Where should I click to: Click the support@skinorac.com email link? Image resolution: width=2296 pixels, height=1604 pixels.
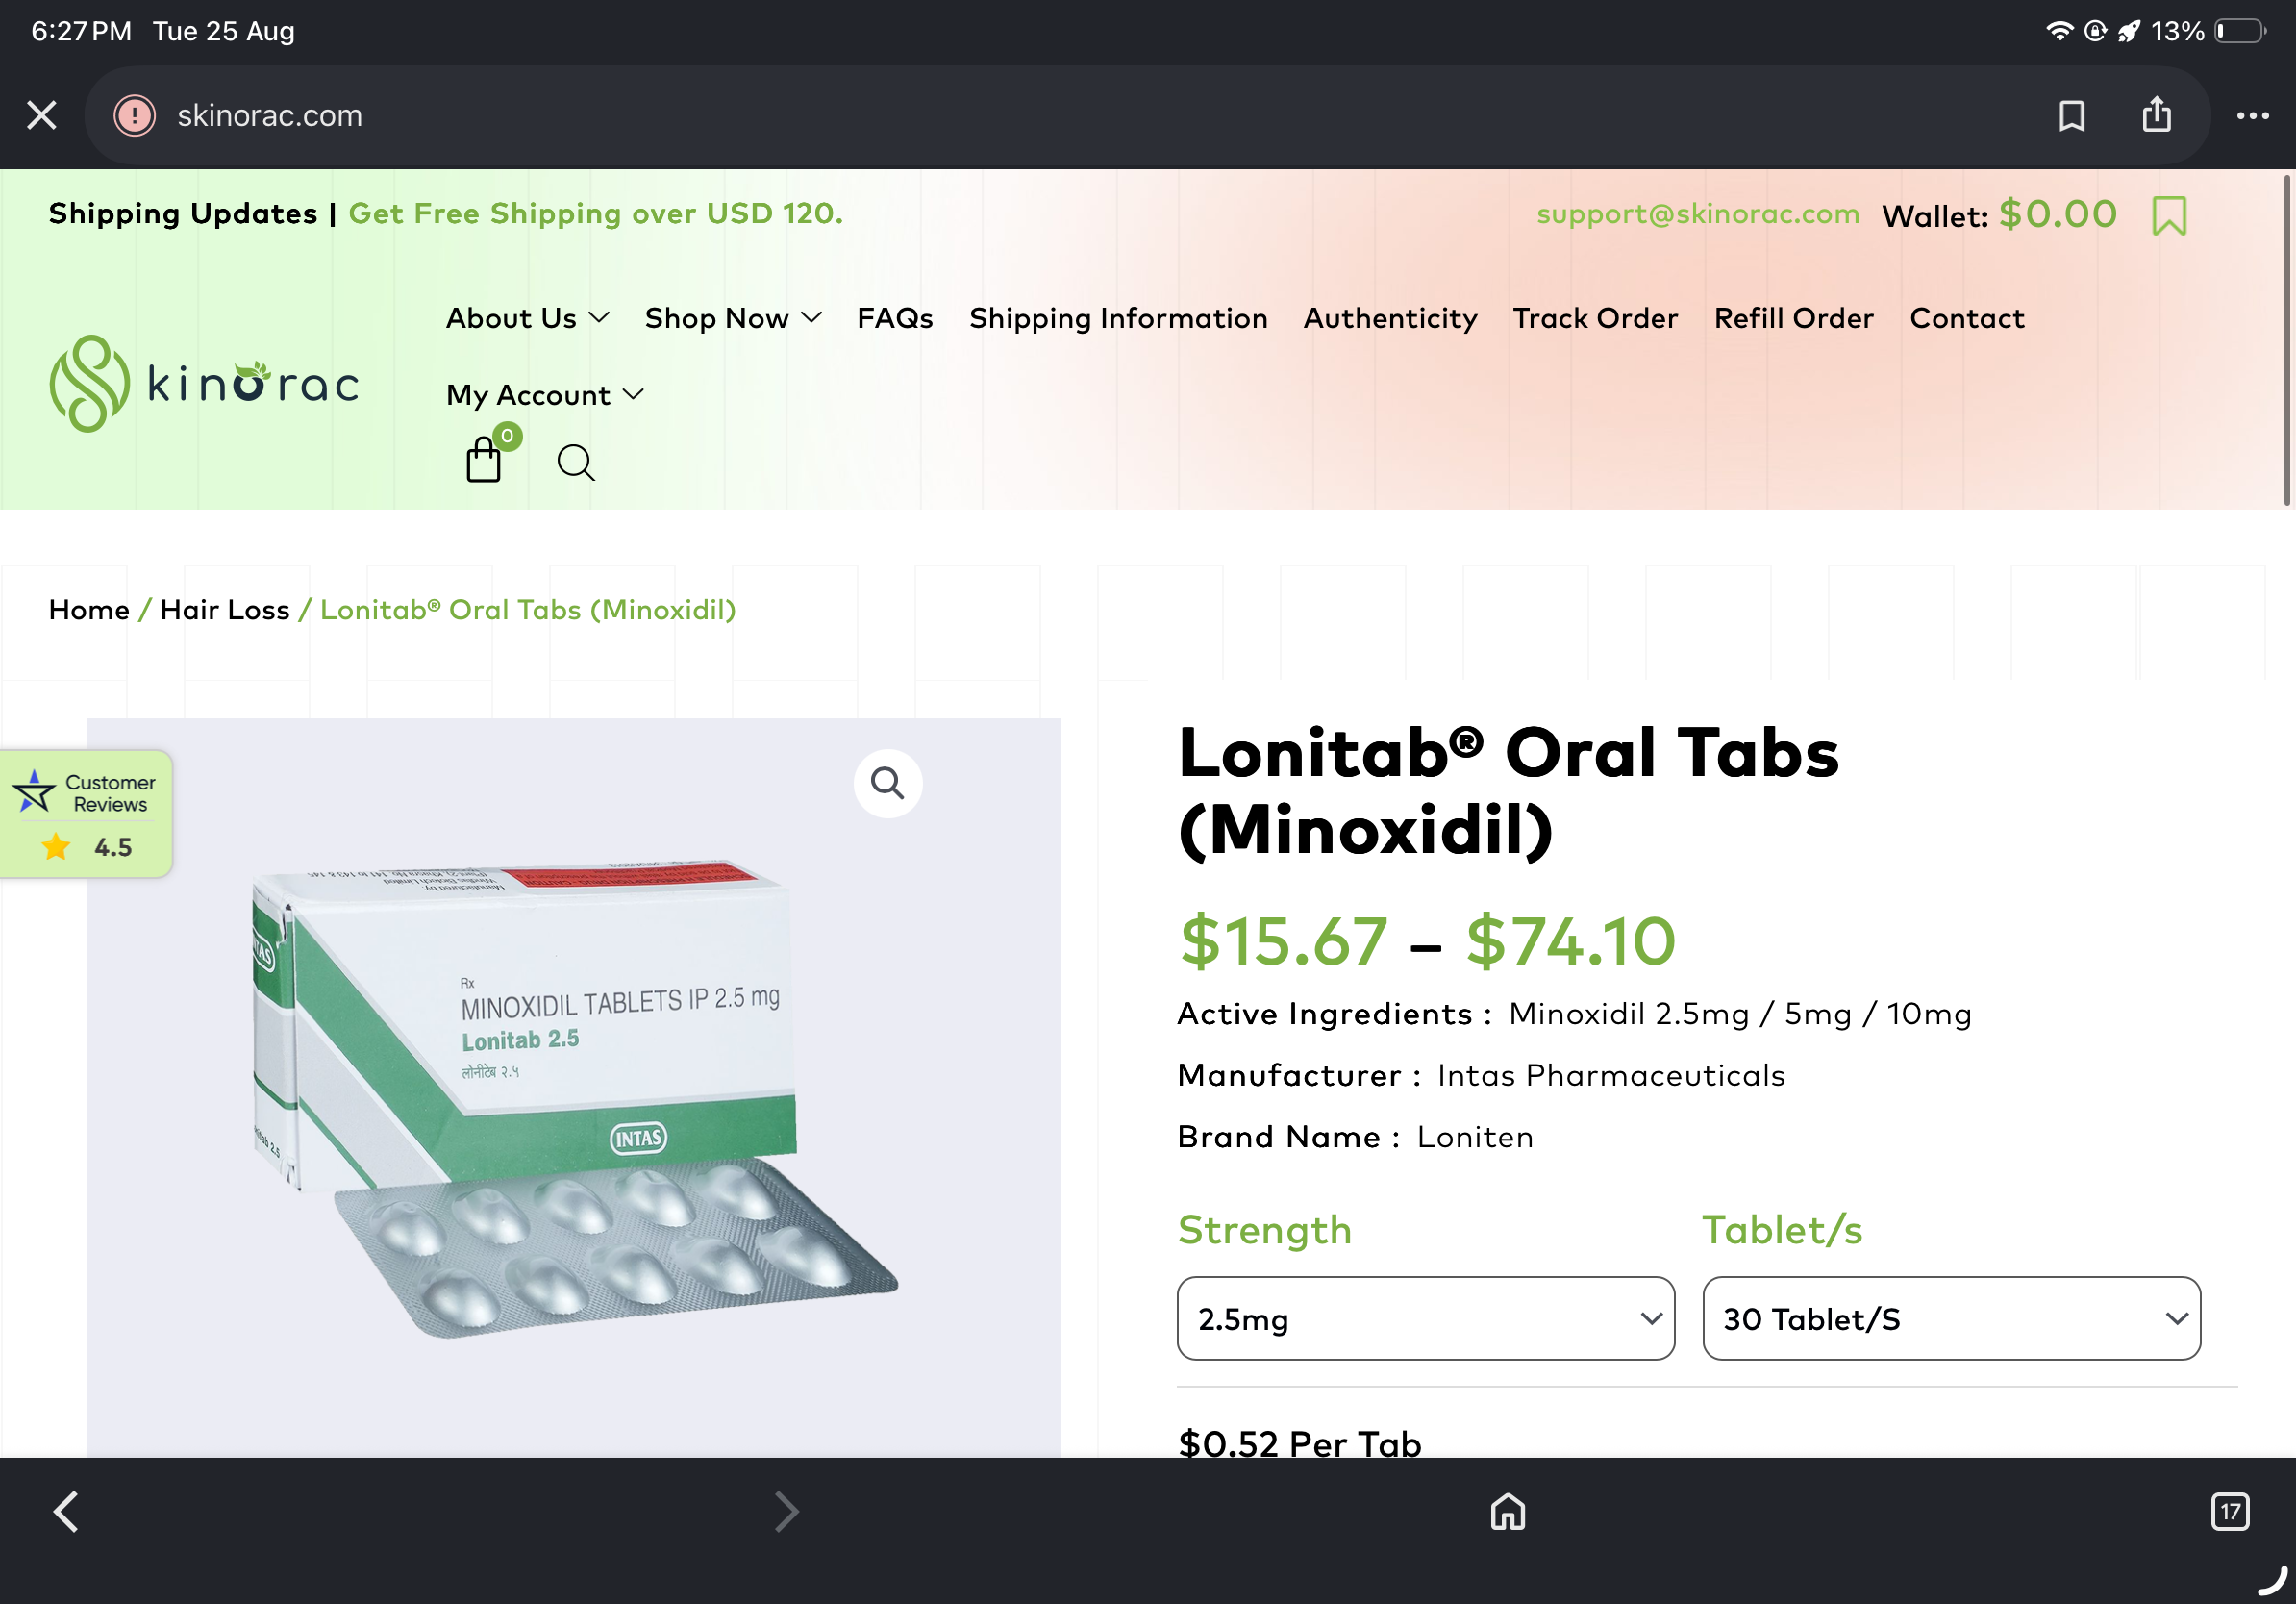[1698, 214]
